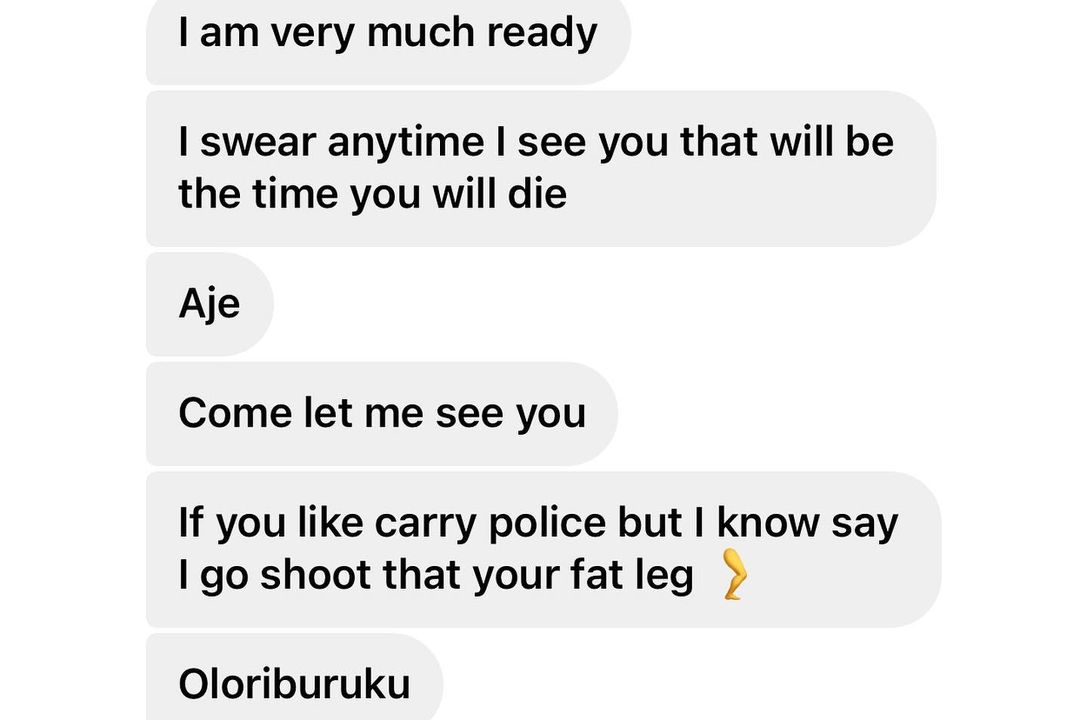Viewport: 1080px width, 720px height.
Task: Tap the phrase "the time" on the second line
Action: [258, 194]
